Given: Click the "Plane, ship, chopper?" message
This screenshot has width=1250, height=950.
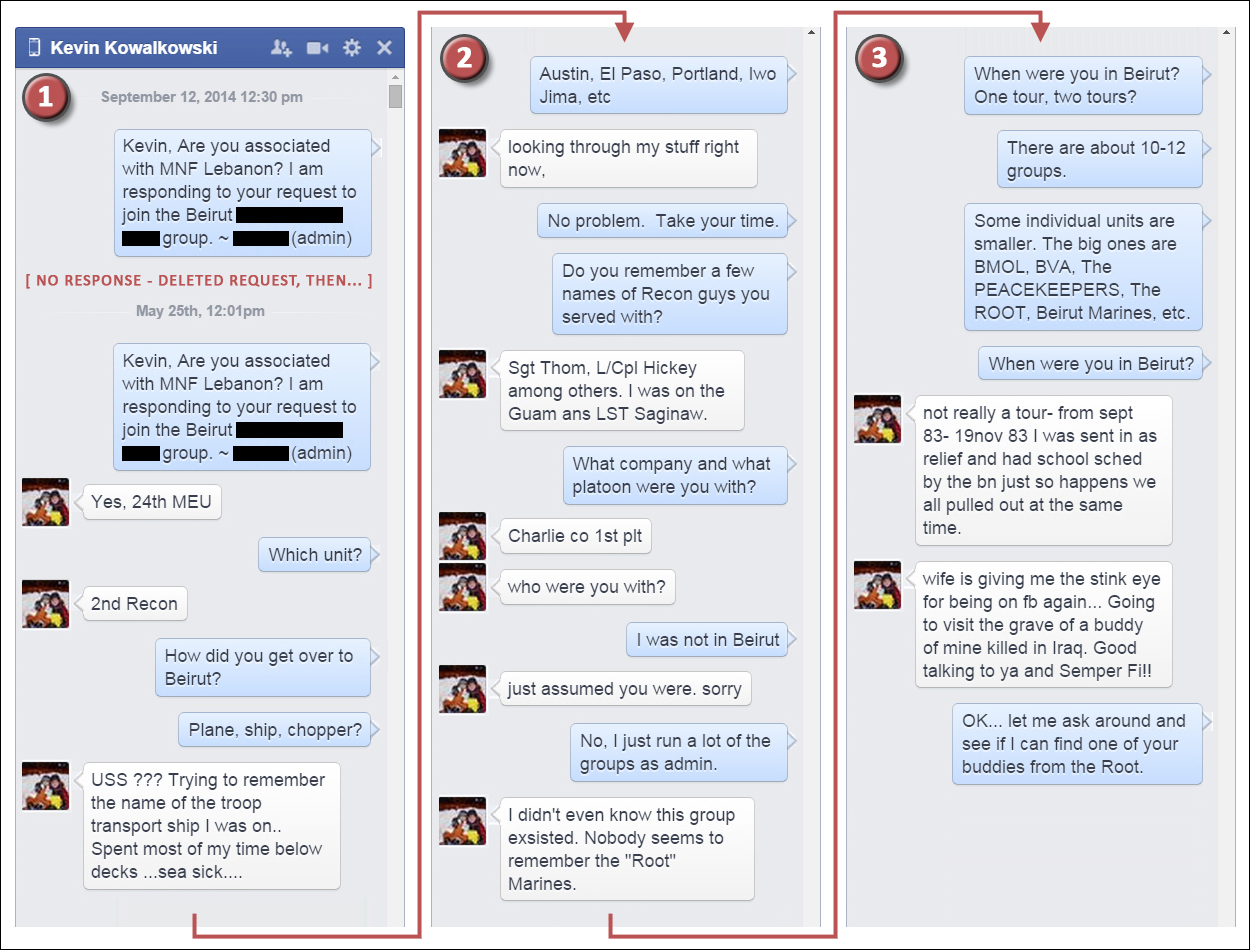Looking at the screenshot, I should pyautogui.click(x=275, y=730).
